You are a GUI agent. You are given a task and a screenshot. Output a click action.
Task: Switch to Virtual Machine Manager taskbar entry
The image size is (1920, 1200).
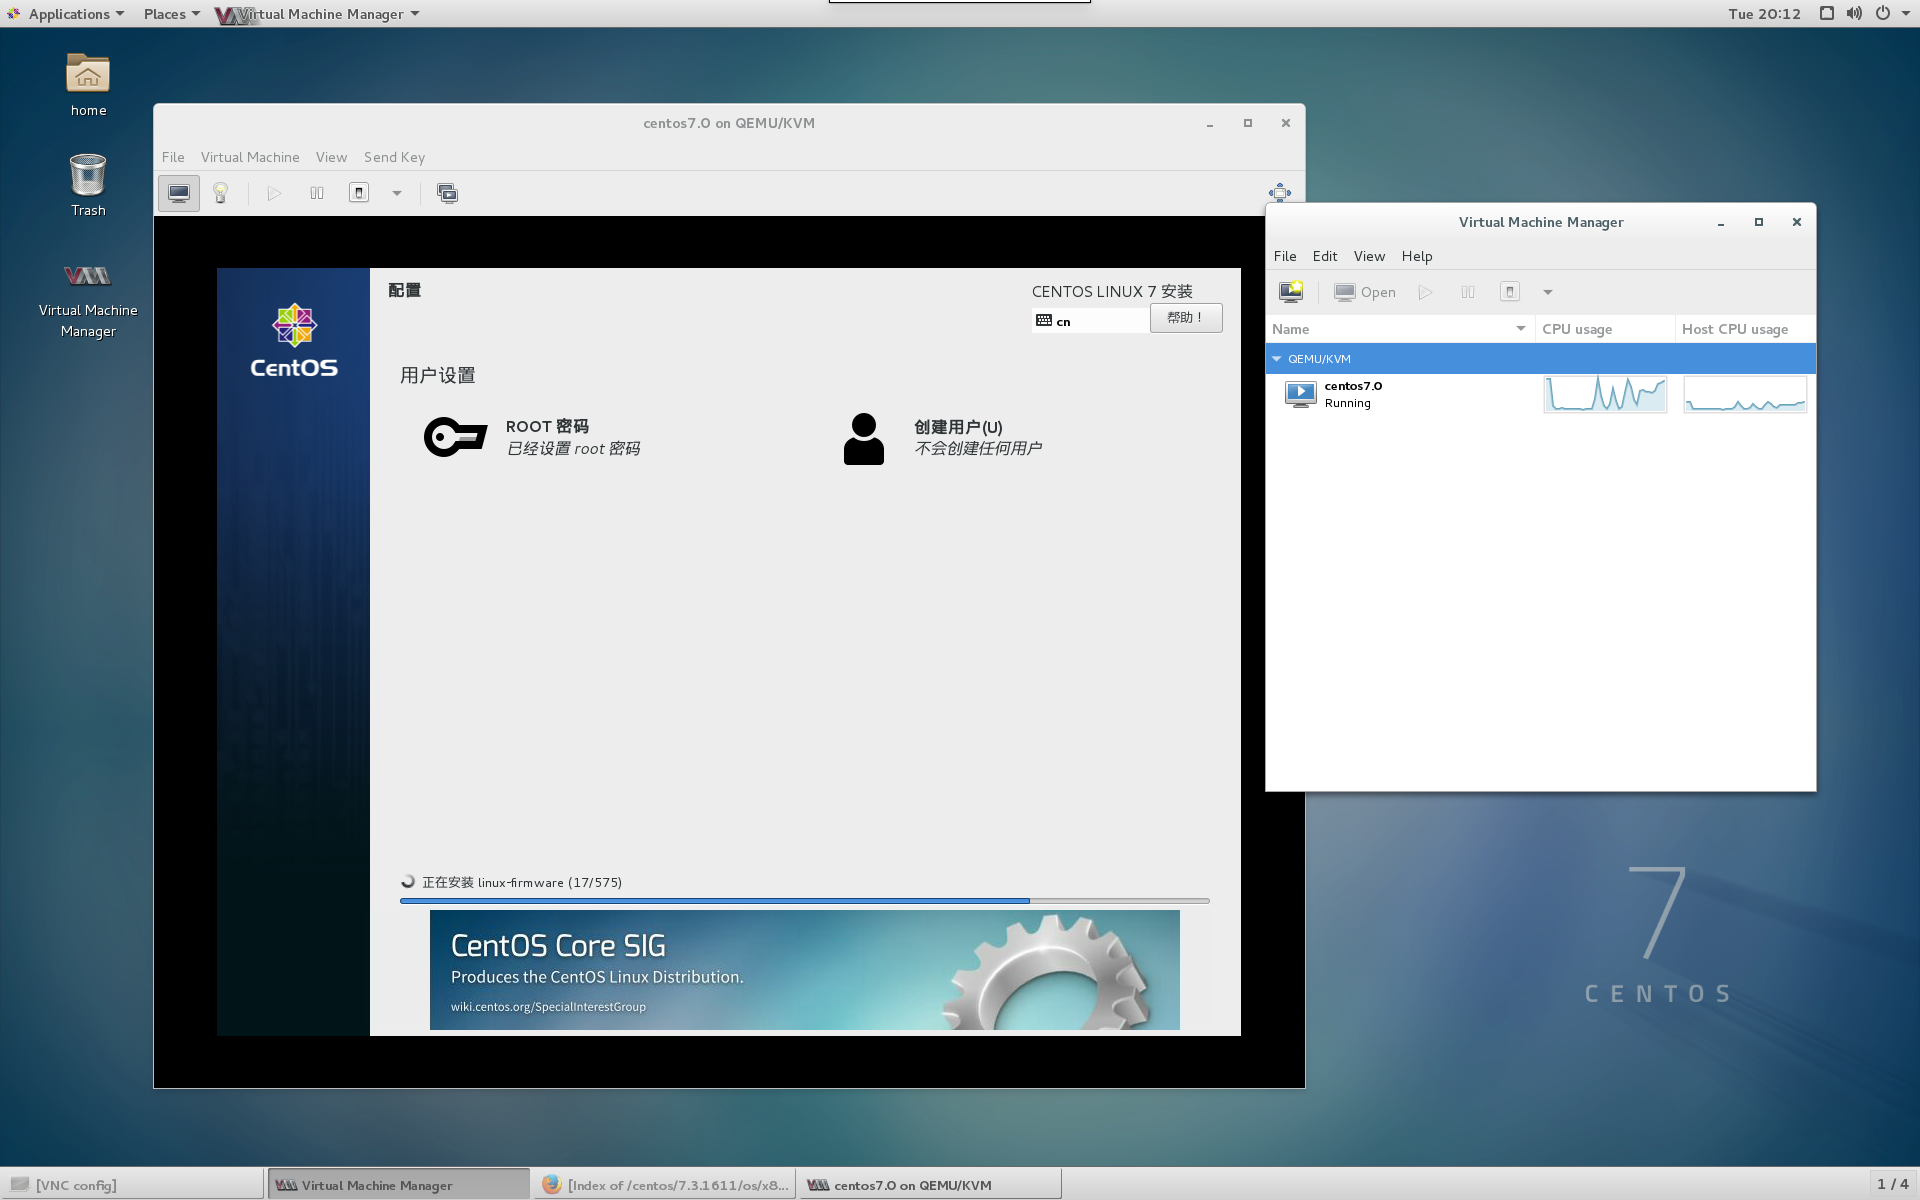pyautogui.click(x=399, y=1185)
